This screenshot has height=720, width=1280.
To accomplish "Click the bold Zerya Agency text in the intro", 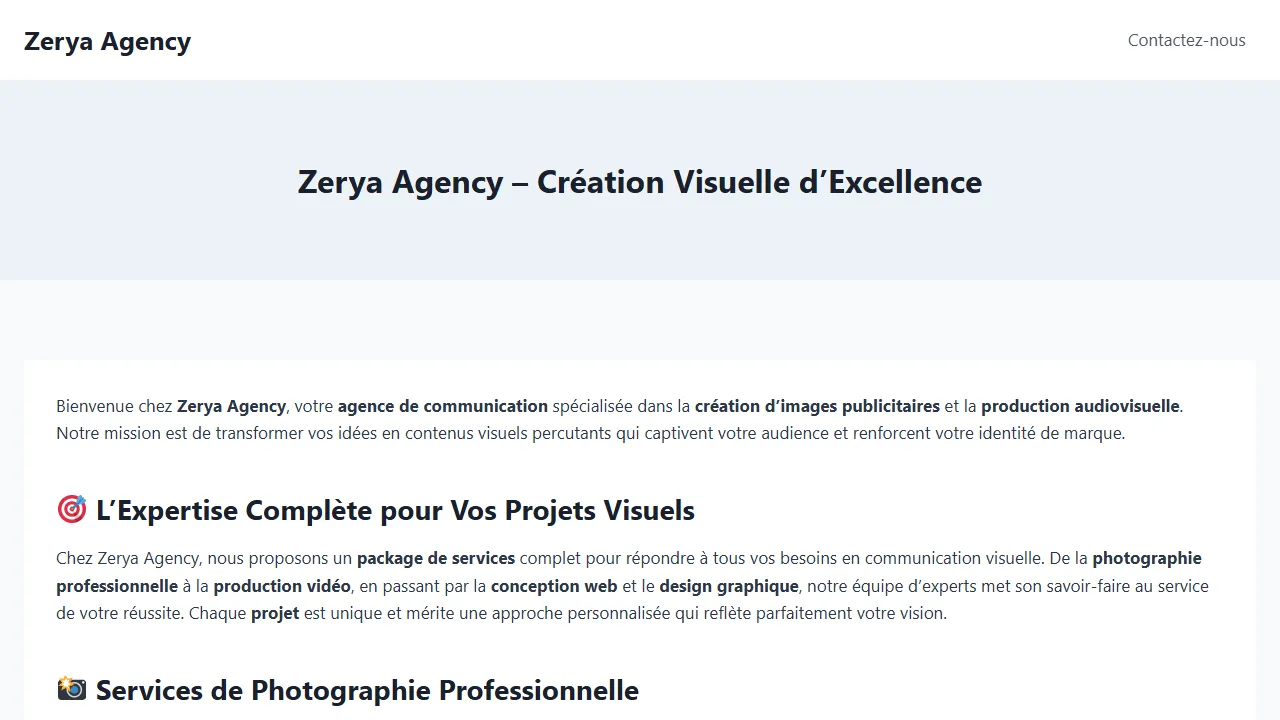I will (x=231, y=406).
